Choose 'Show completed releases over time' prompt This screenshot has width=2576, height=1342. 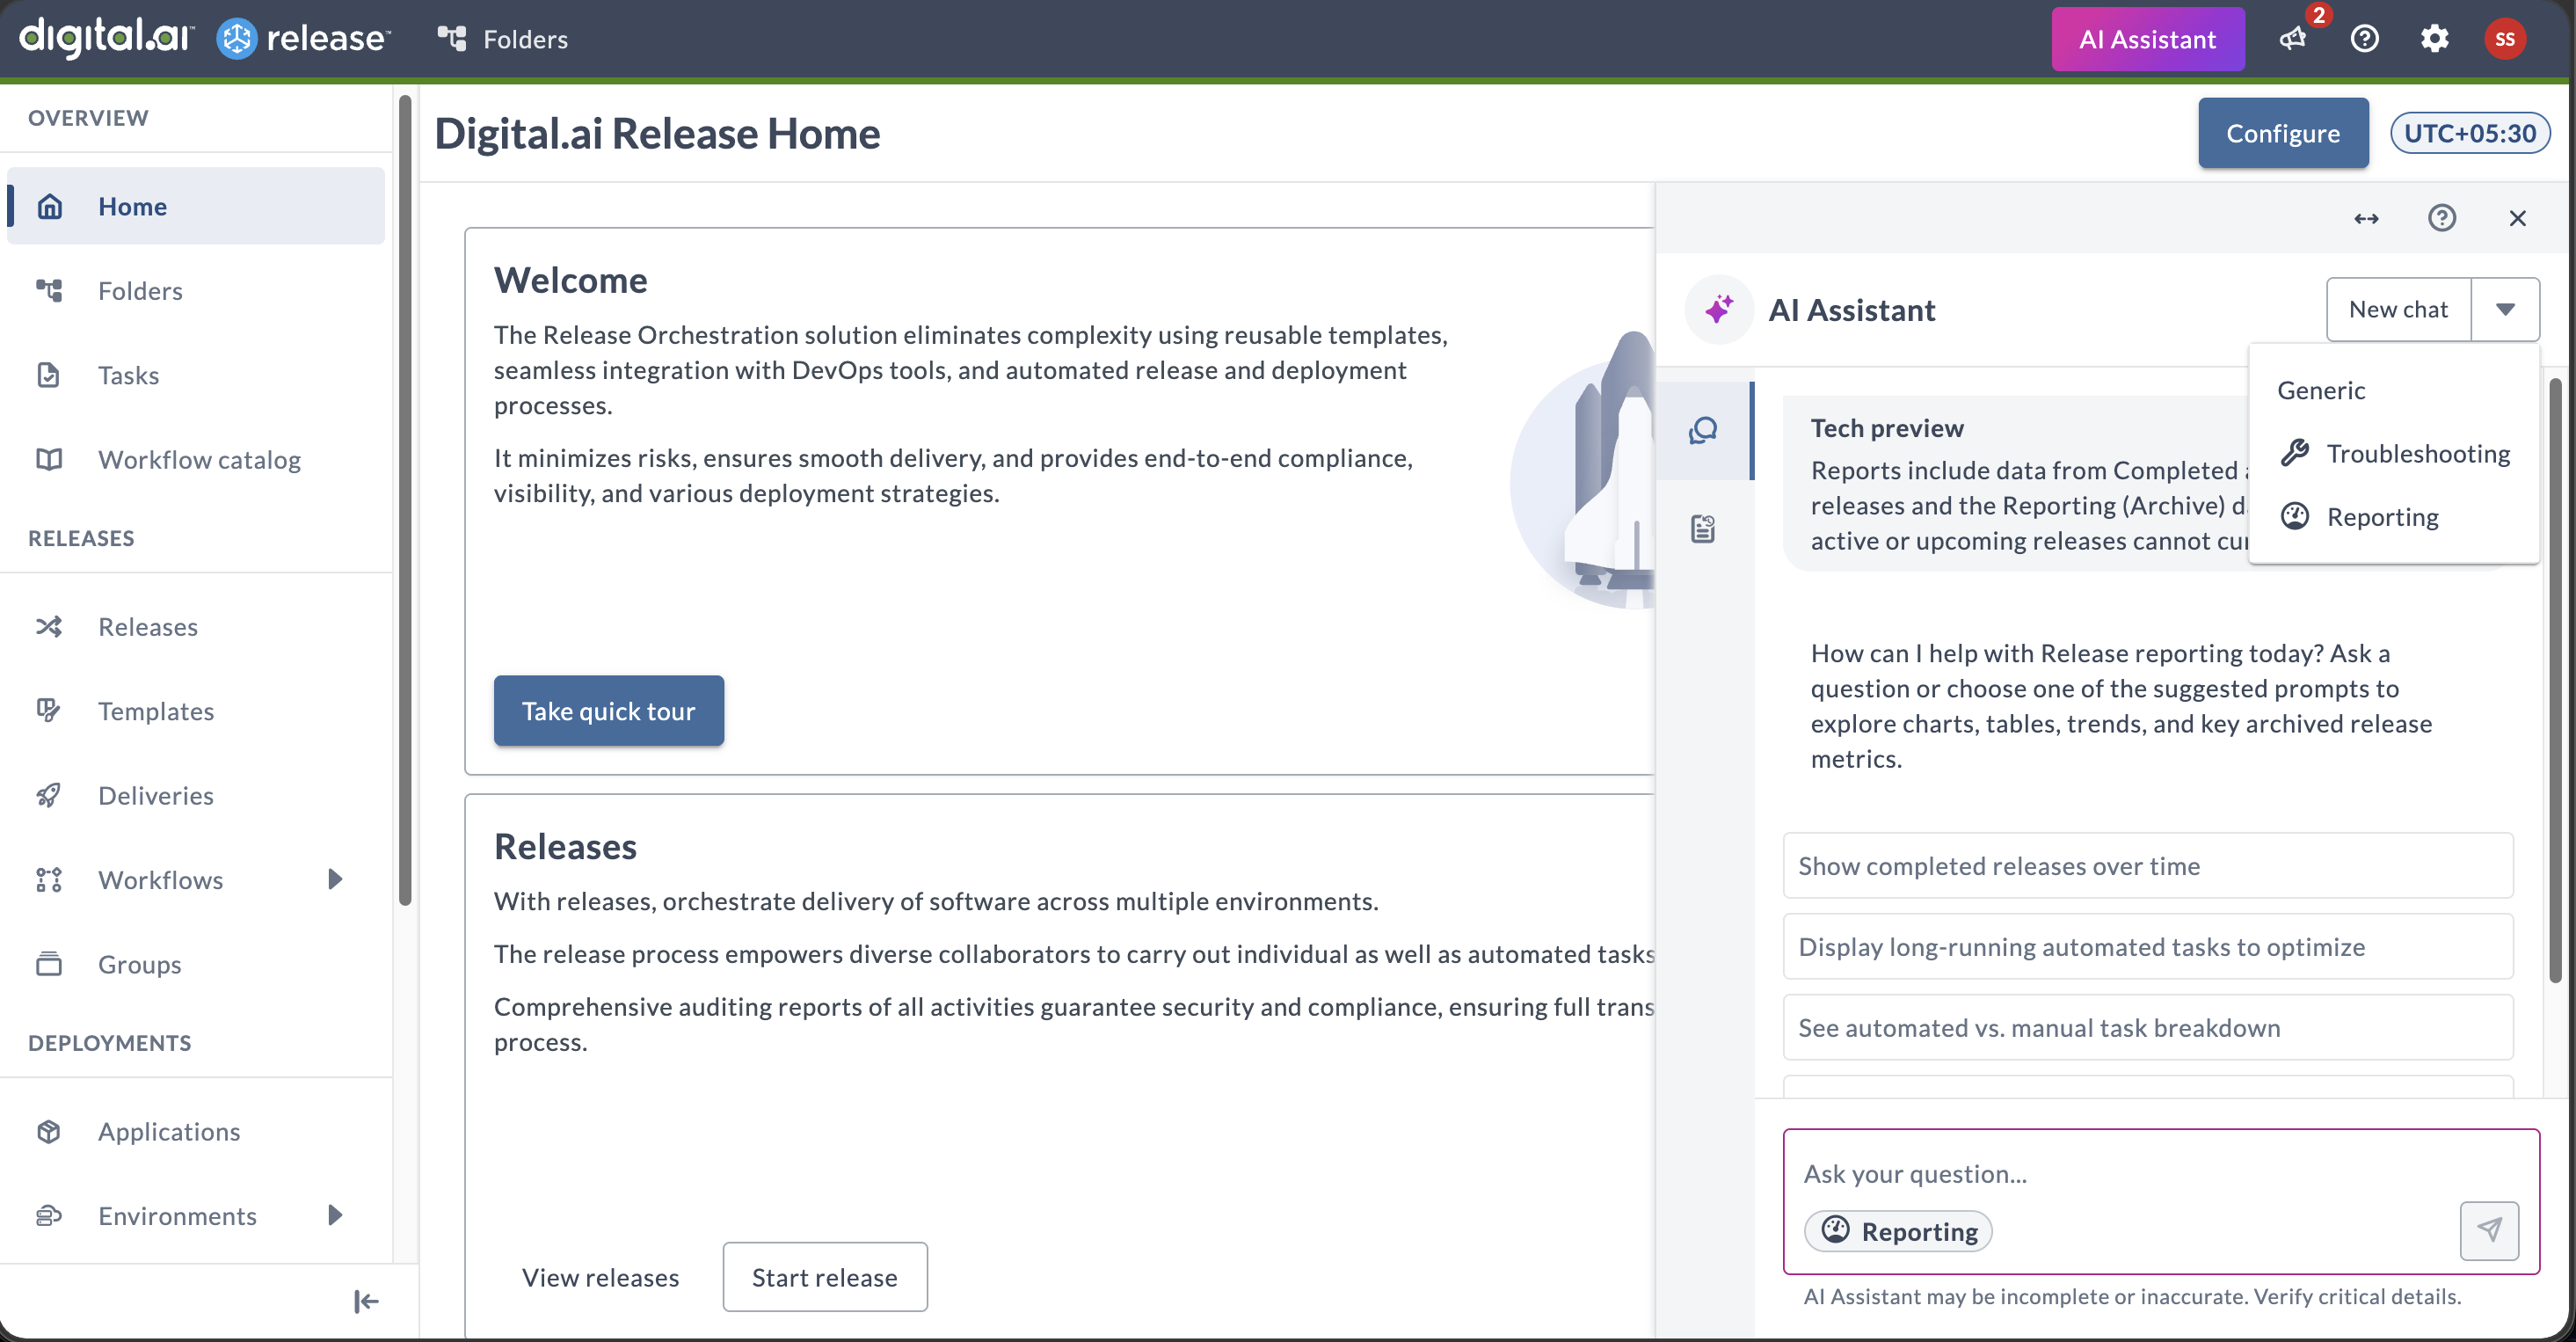pos(2147,865)
